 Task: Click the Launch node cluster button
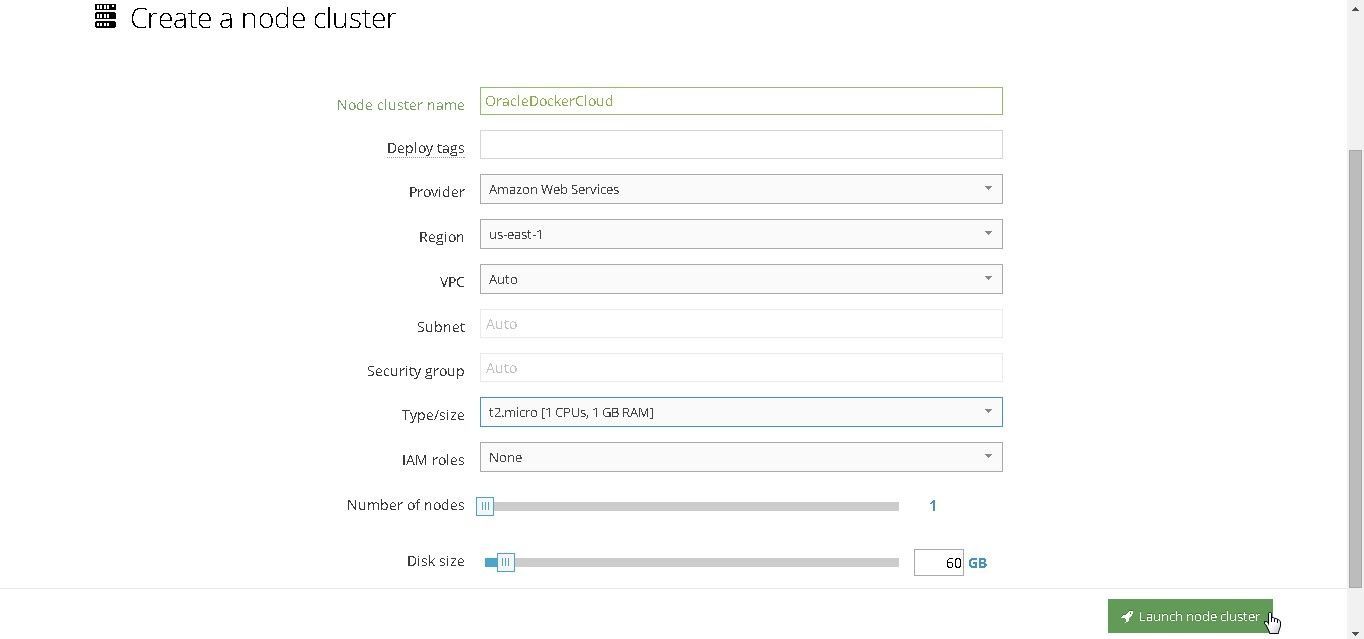pos(1190,616)
